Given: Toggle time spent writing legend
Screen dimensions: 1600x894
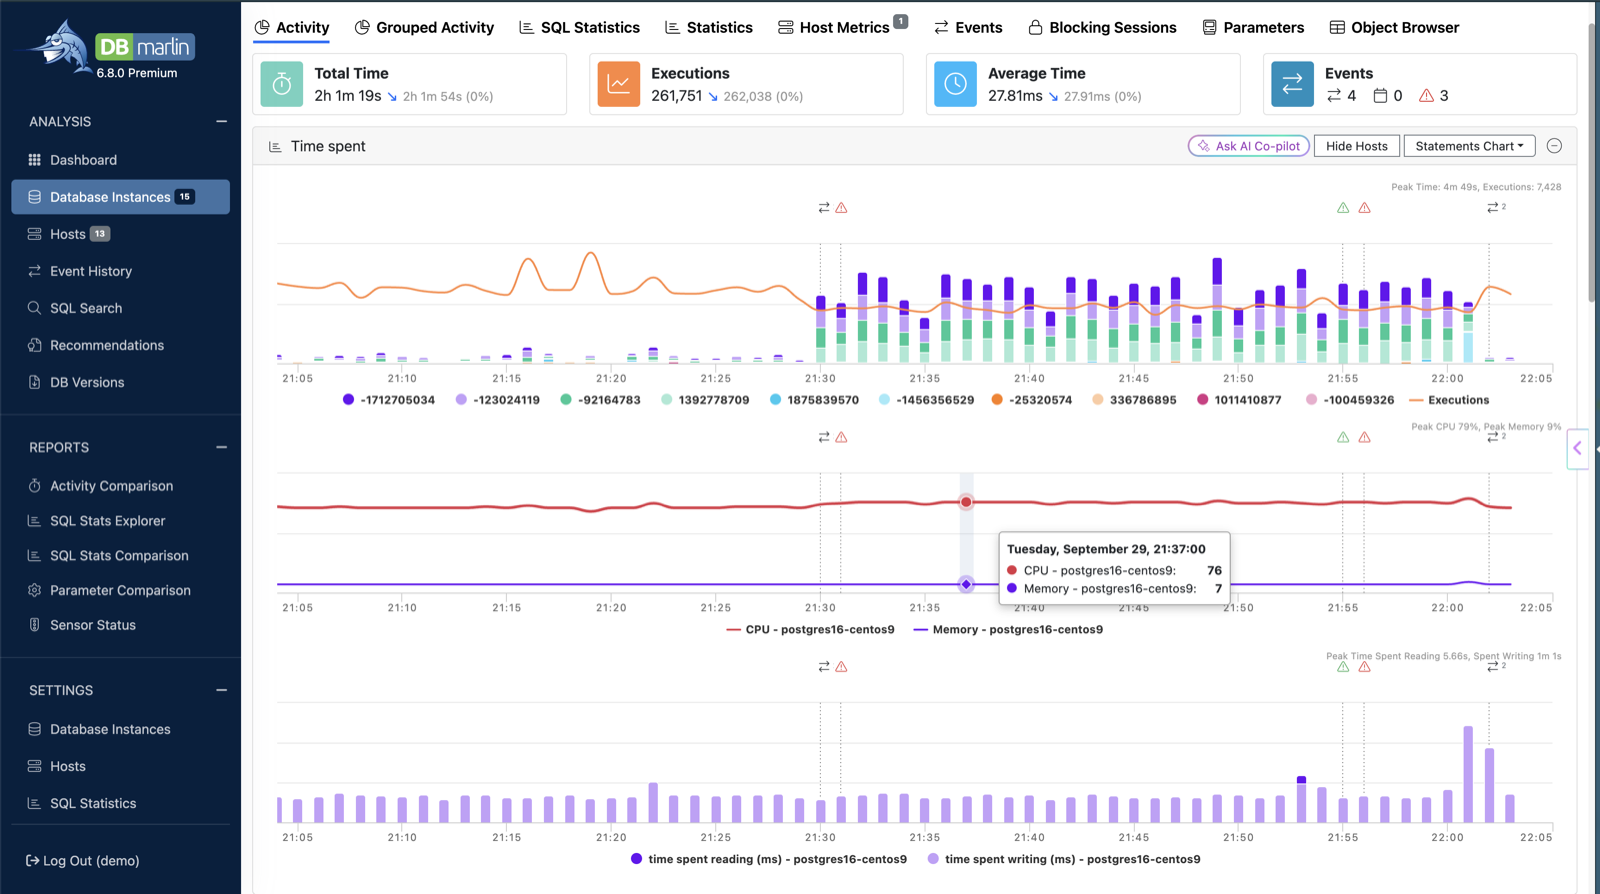Looking at the screenshot, I should coord(1064,859).
